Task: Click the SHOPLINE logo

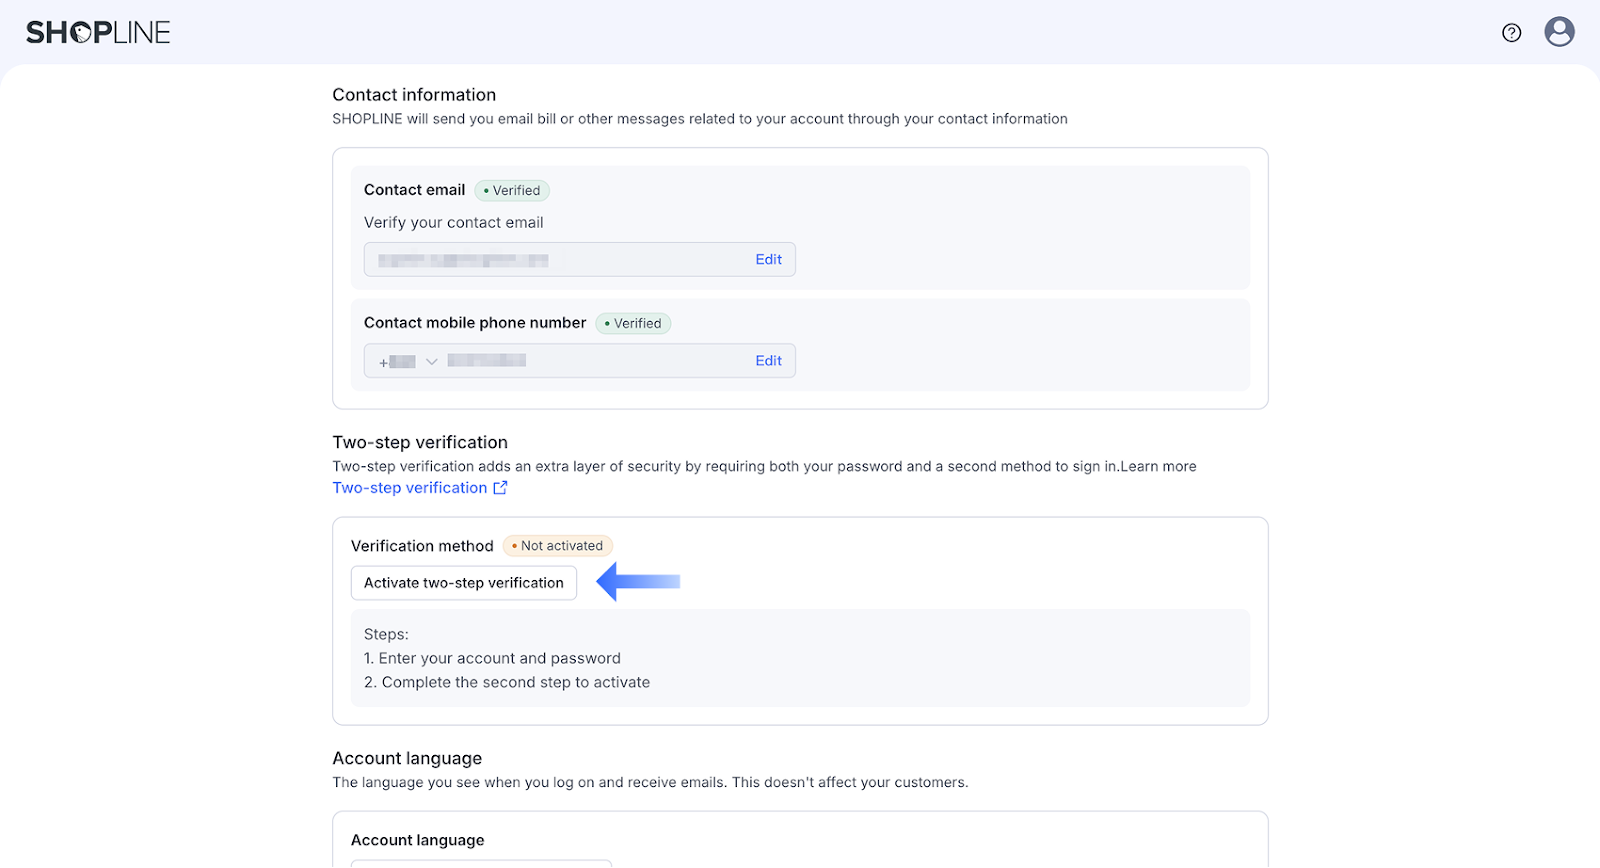Action: tap(98, 32)
